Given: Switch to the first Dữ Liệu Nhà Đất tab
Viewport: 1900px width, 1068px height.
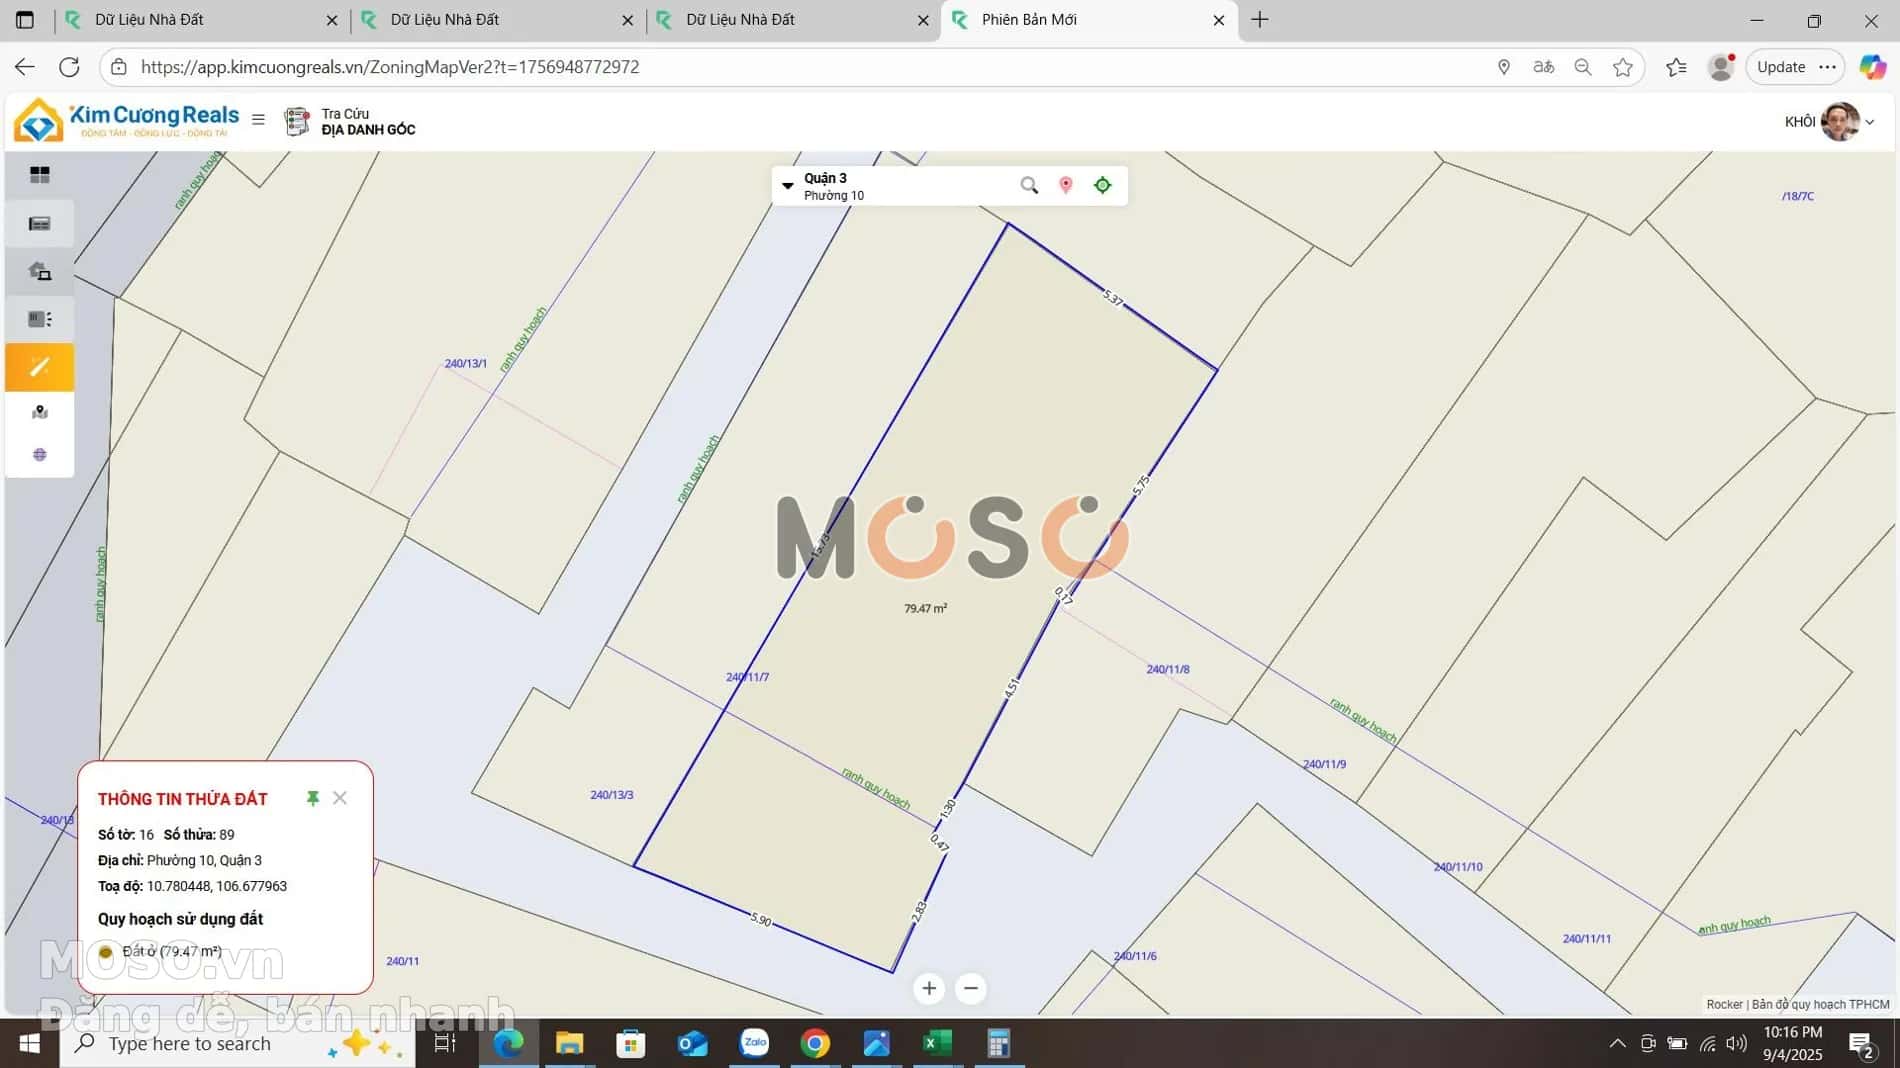Looking at the screenshot, I should coord(200,20).
